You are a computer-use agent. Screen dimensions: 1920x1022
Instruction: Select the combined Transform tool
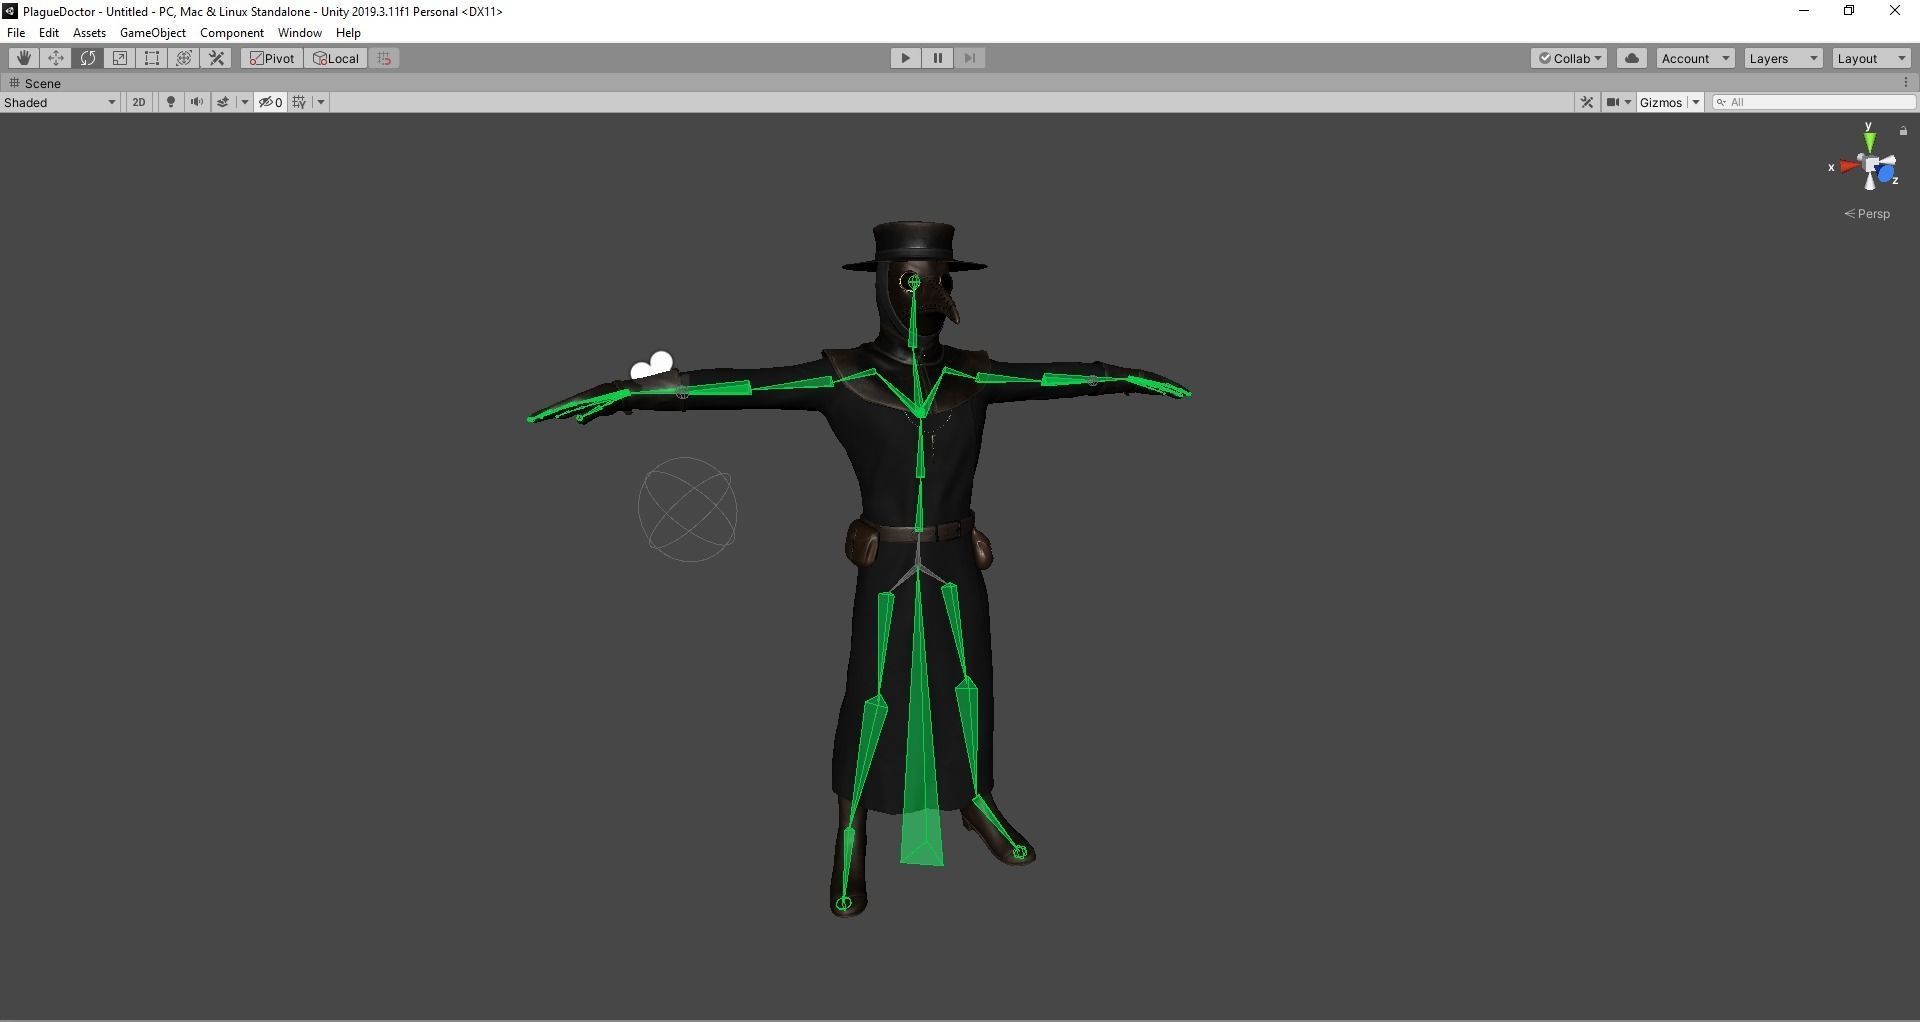[184, 58]
